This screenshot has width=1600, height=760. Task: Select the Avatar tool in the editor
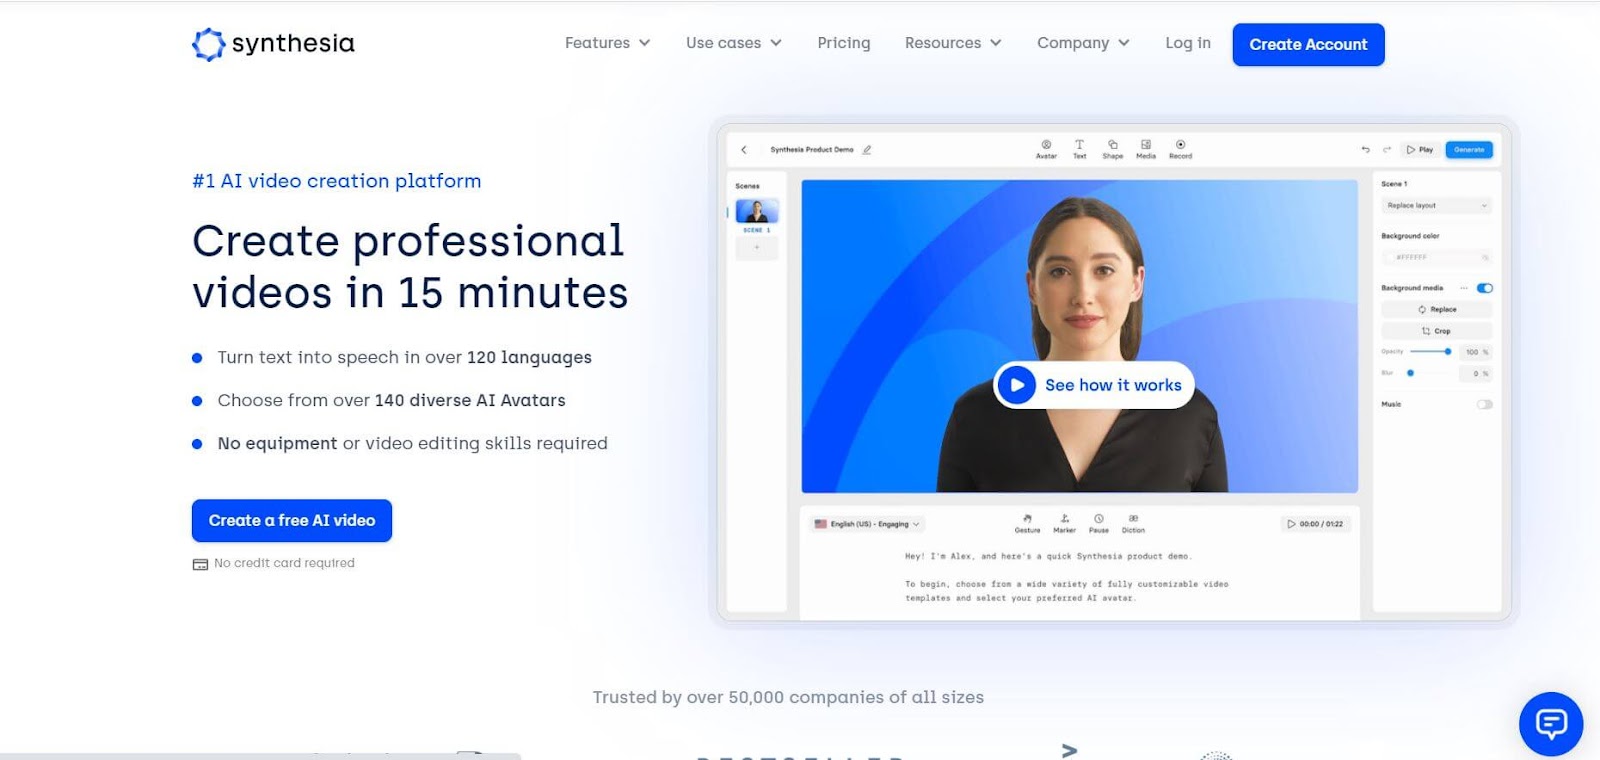[x=1046, y=149]
